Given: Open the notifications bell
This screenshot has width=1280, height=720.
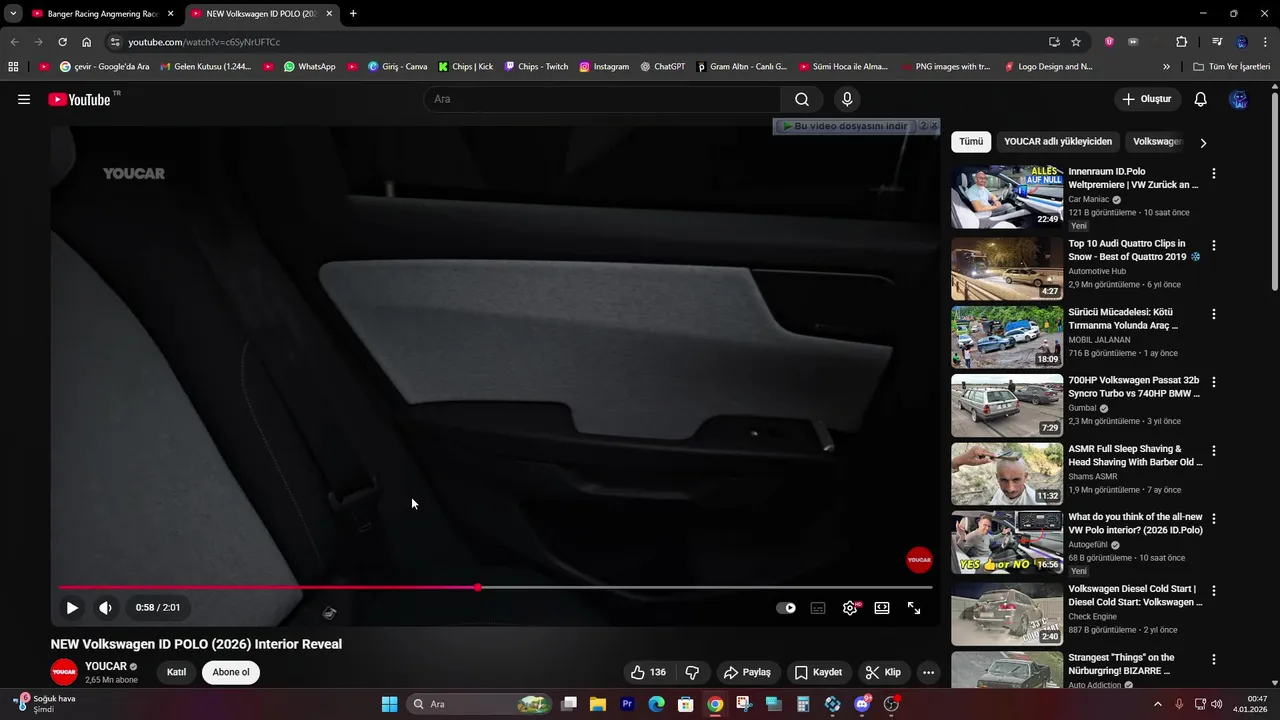Looking at the screenshot, I should click(1201, 99).
